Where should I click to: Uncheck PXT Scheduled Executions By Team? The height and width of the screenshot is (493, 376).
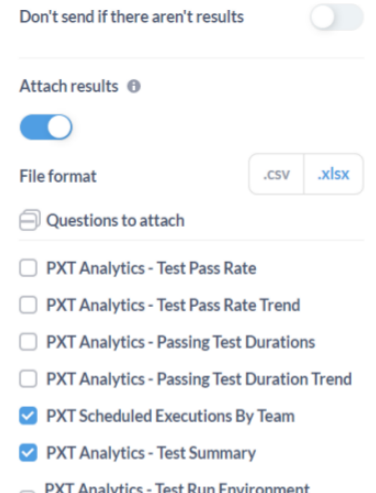coord(28,416)
